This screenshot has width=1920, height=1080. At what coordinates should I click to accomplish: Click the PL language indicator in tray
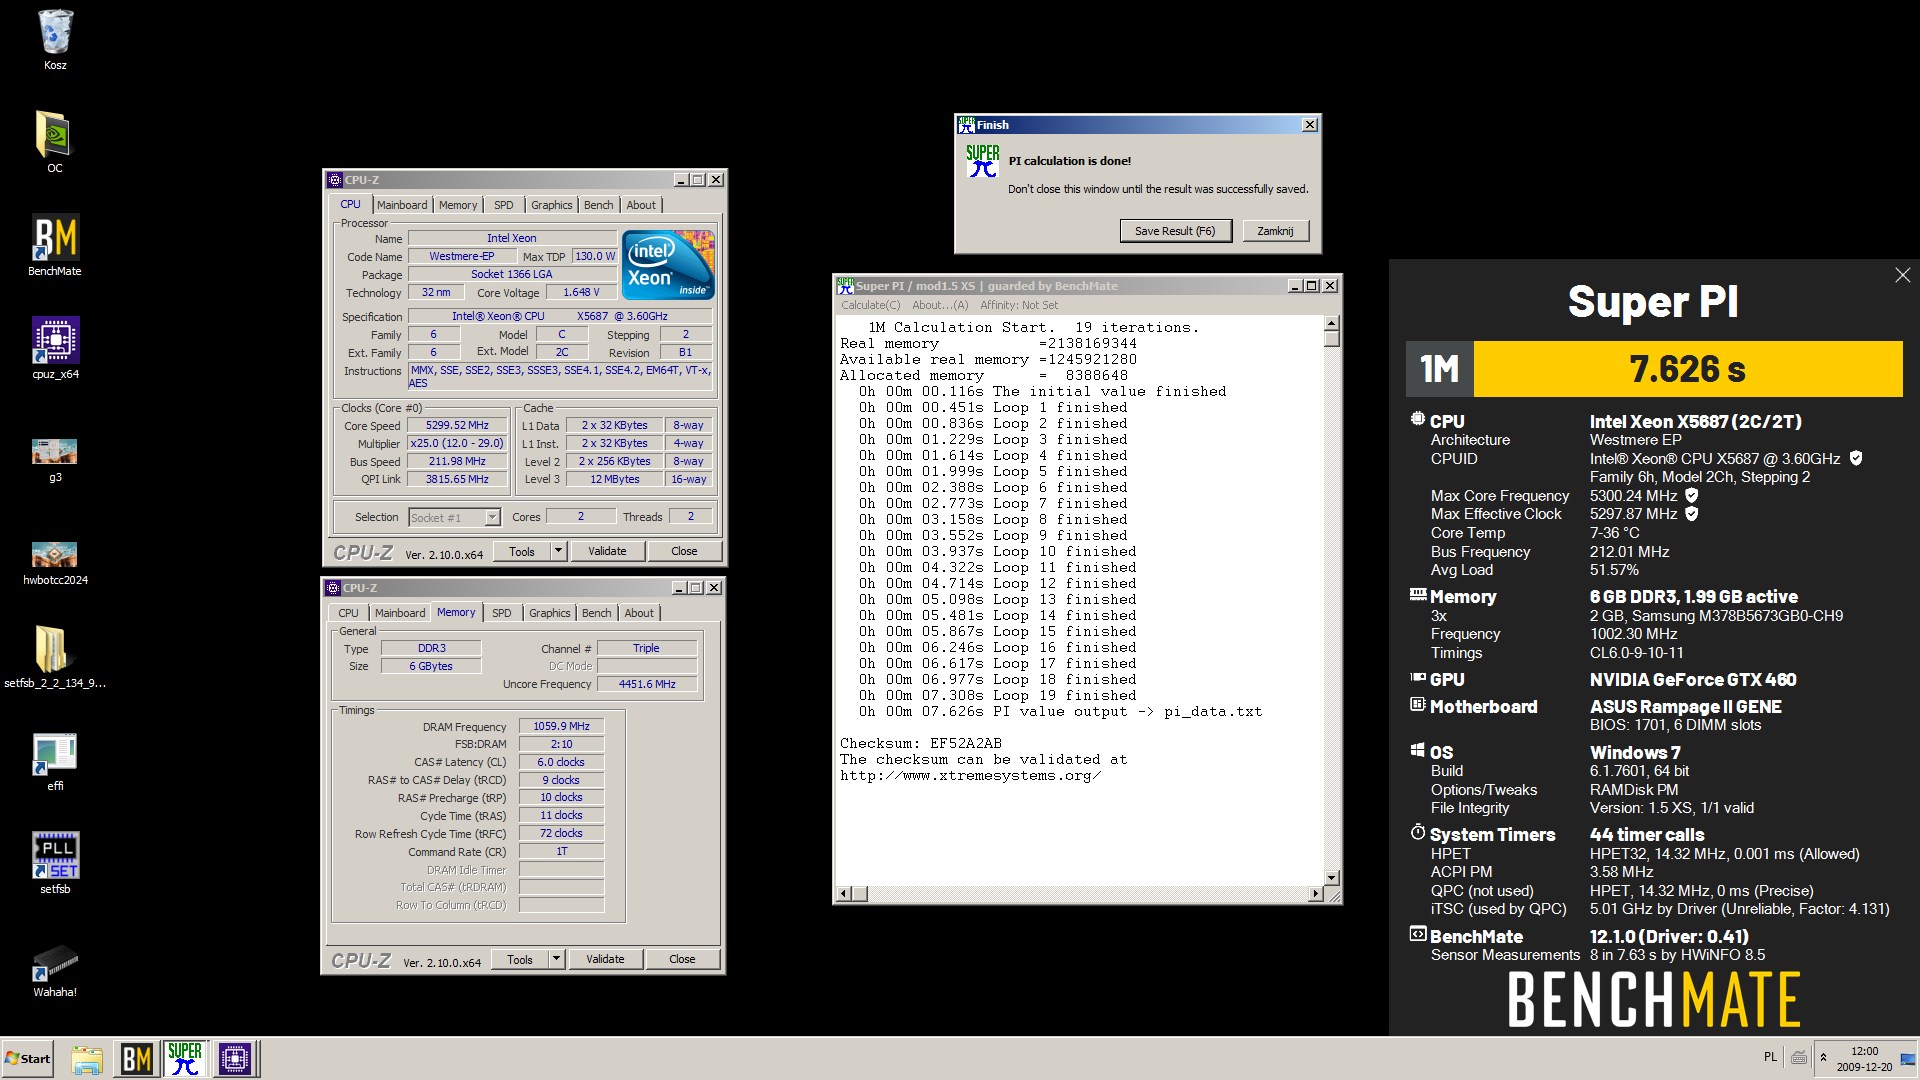click(1770, 1057)
